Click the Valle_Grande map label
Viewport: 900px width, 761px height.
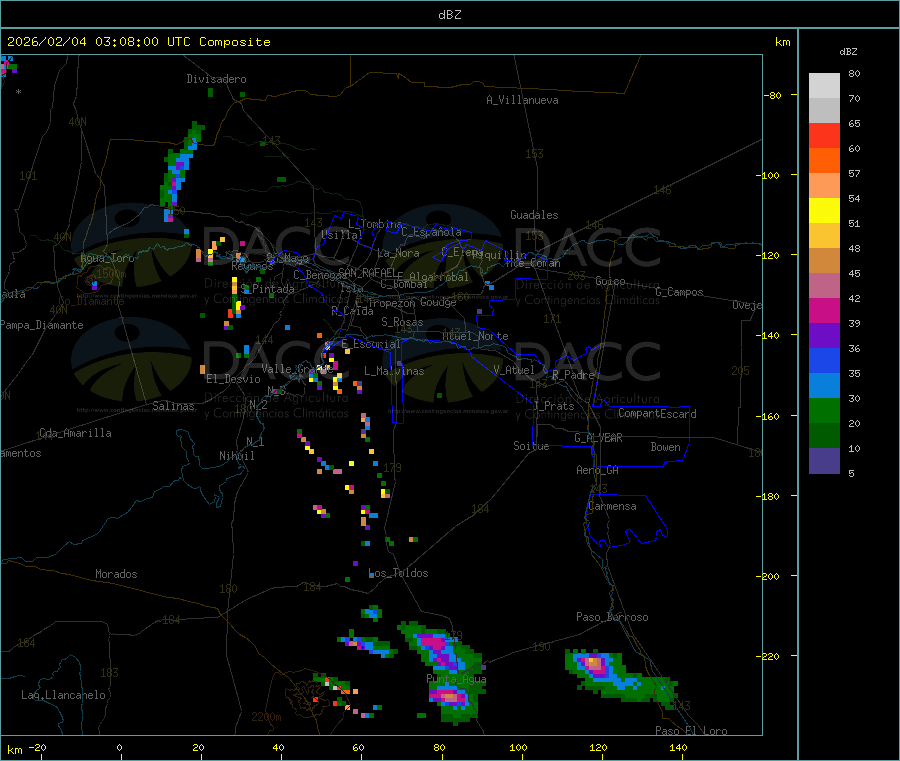[297, 368]
